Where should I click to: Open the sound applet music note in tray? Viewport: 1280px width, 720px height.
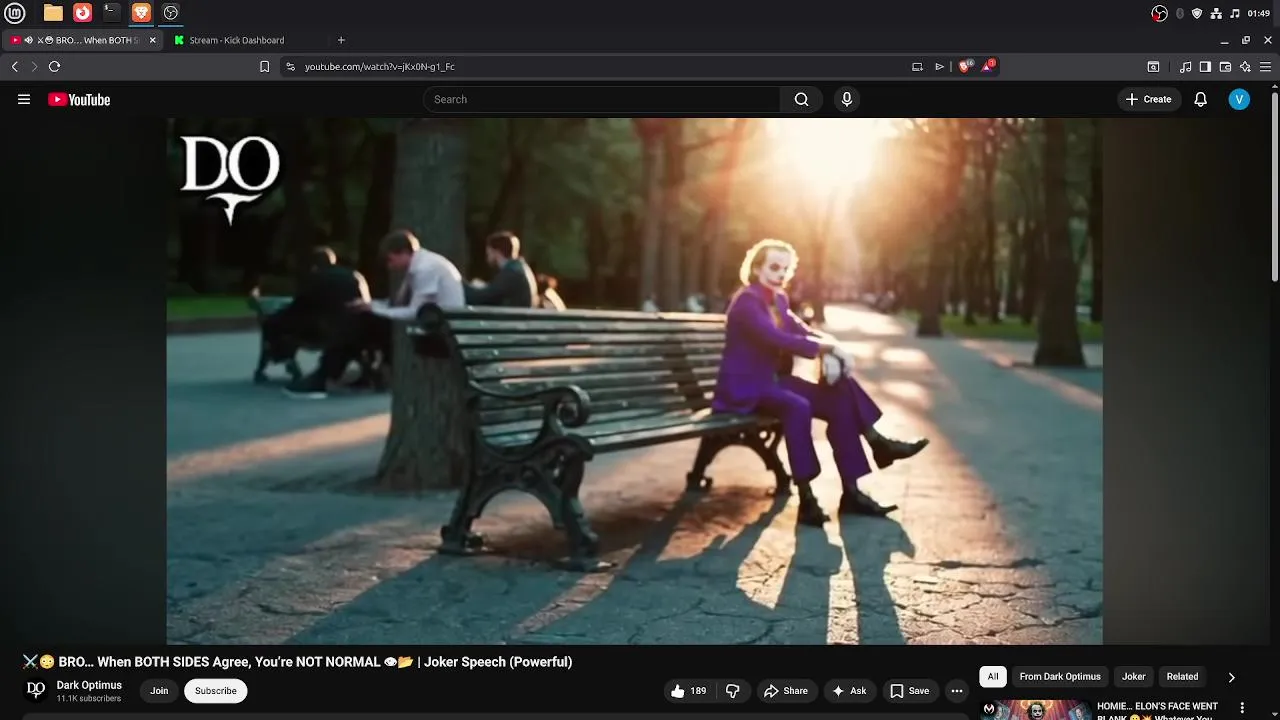point(1235,13)
